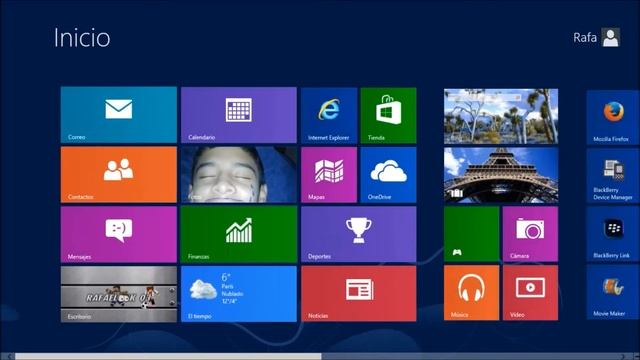Open the green Games controller tile
The width and height of the screenshot is (640, 360).
point(471,234)
